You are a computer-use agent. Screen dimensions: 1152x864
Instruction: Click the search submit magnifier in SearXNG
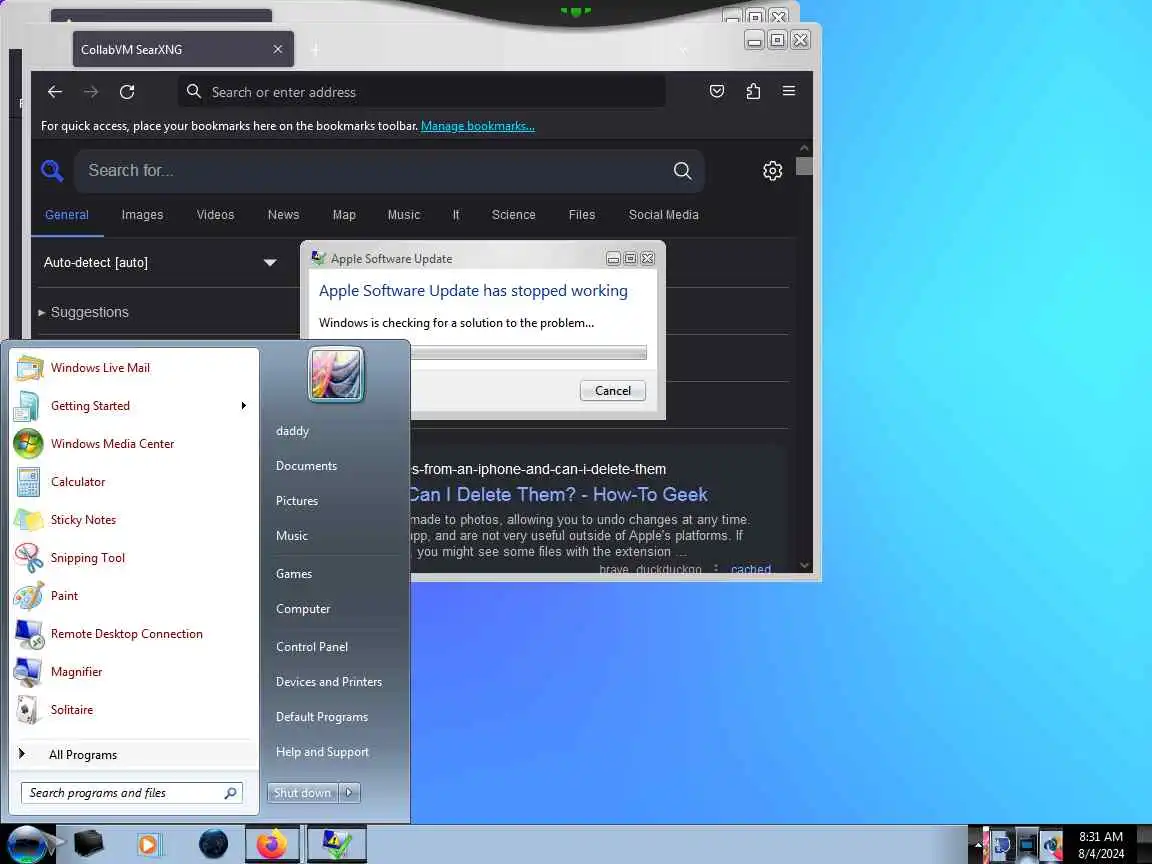[x=683, y=170]
